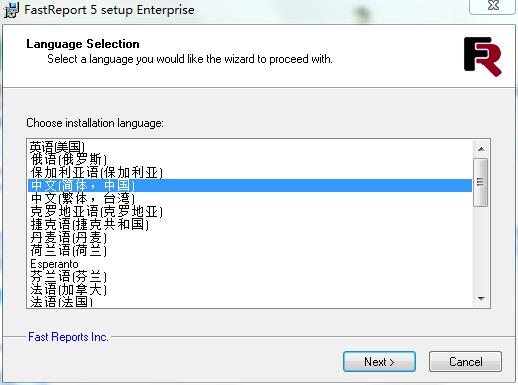
Task: Click the Next button
Action: pos(379,362)
